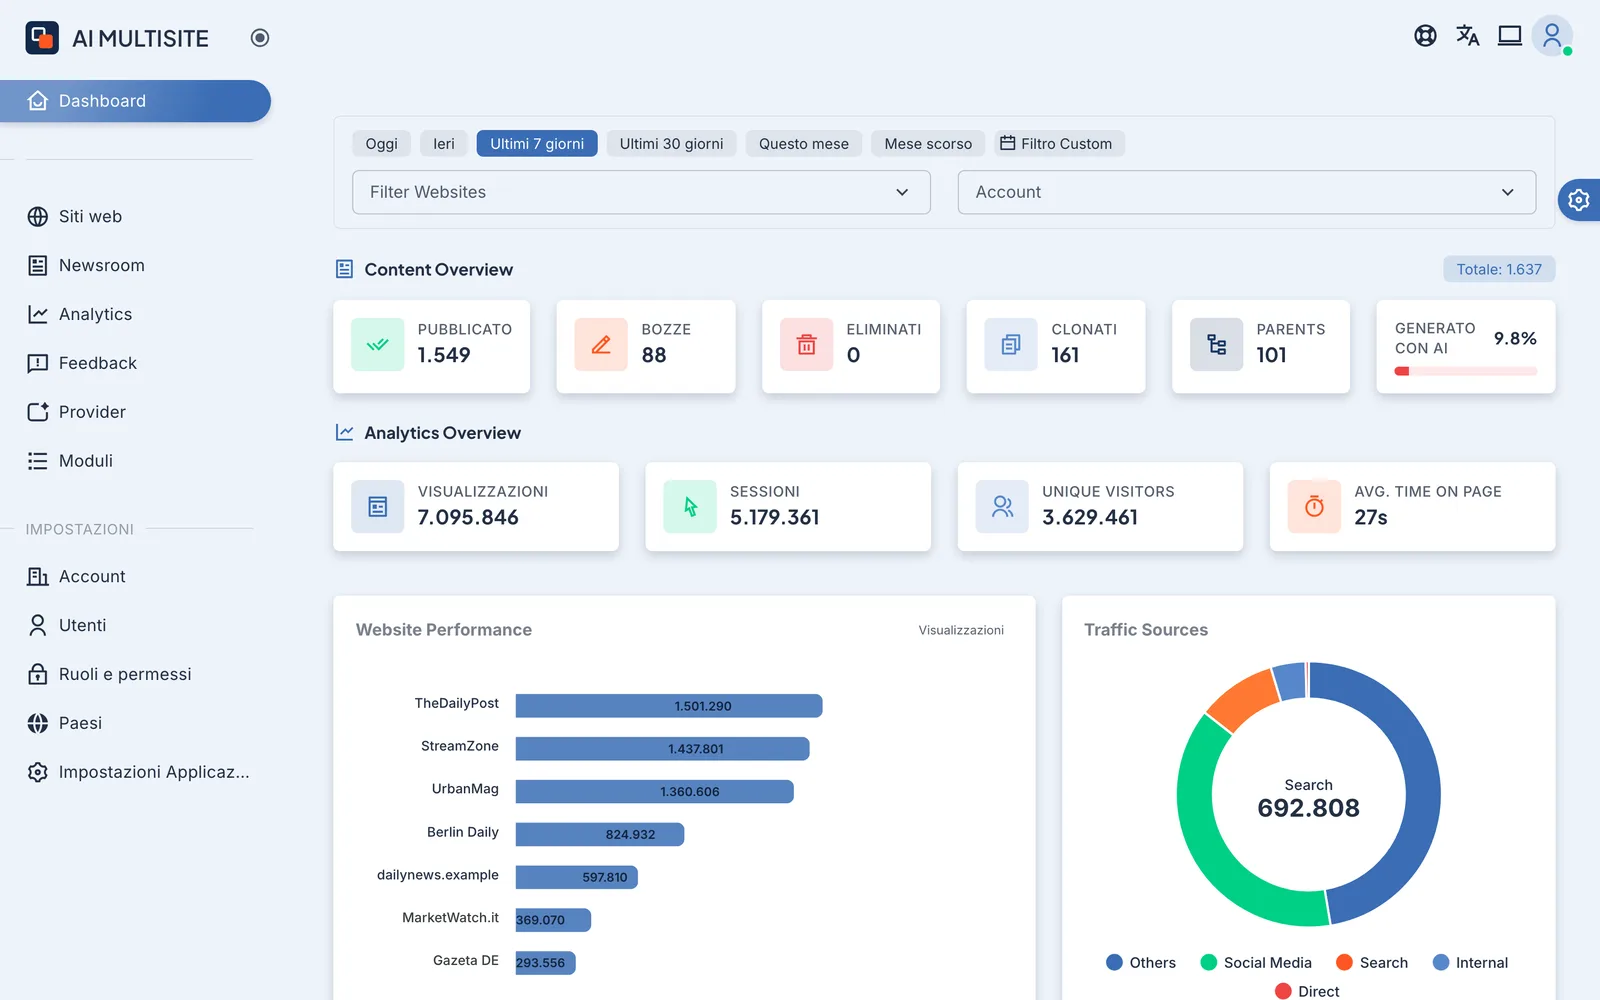Viewport: 1600px width, 1000px height.
Task: Click the MarketWatch.it performance bar
Action: [553, 920]
